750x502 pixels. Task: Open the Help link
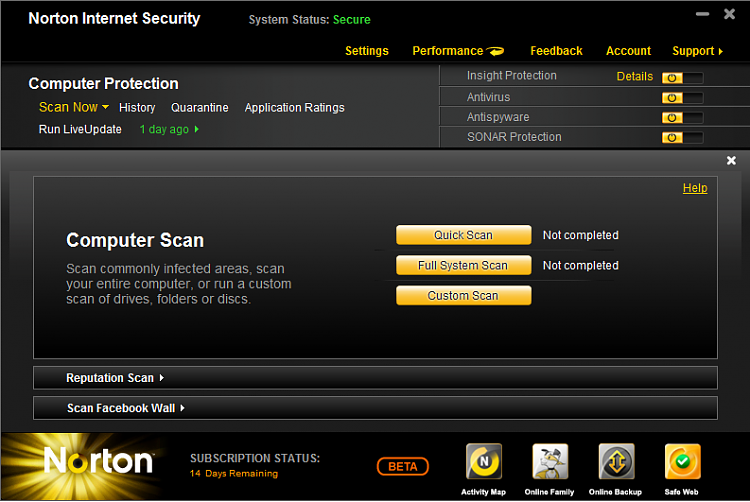click(695, 188)
